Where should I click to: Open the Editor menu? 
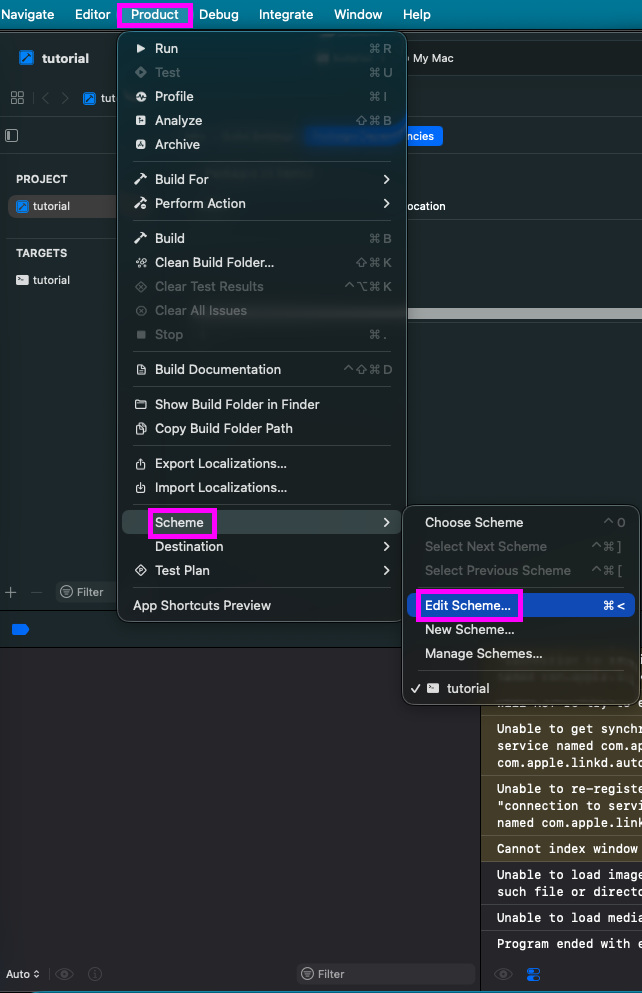click(x=92, y=15)
